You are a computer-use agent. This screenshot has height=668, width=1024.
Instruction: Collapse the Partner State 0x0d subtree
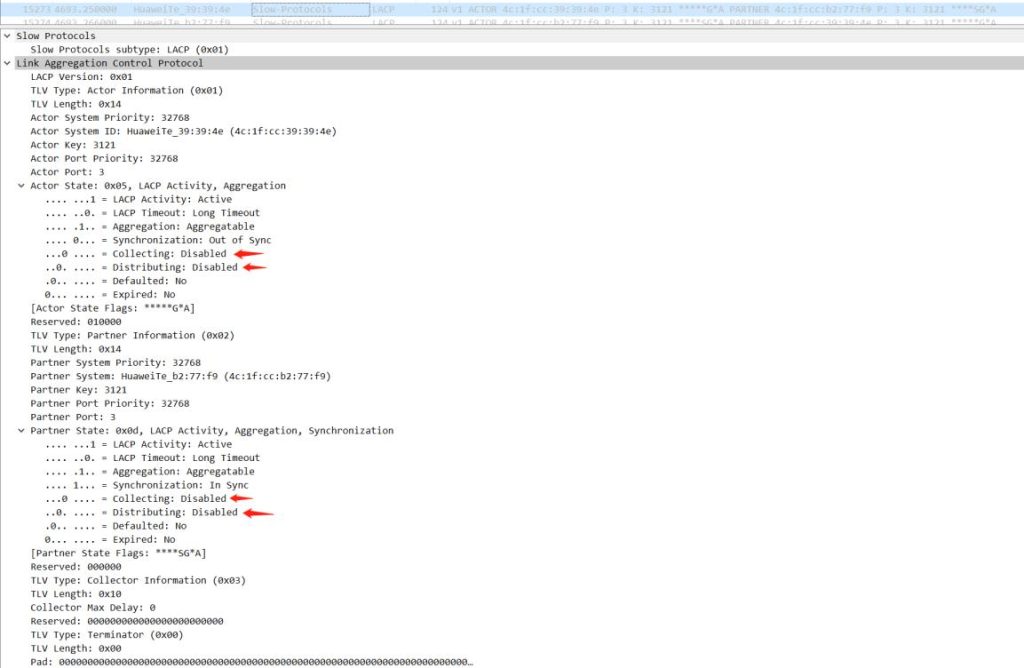21,431
